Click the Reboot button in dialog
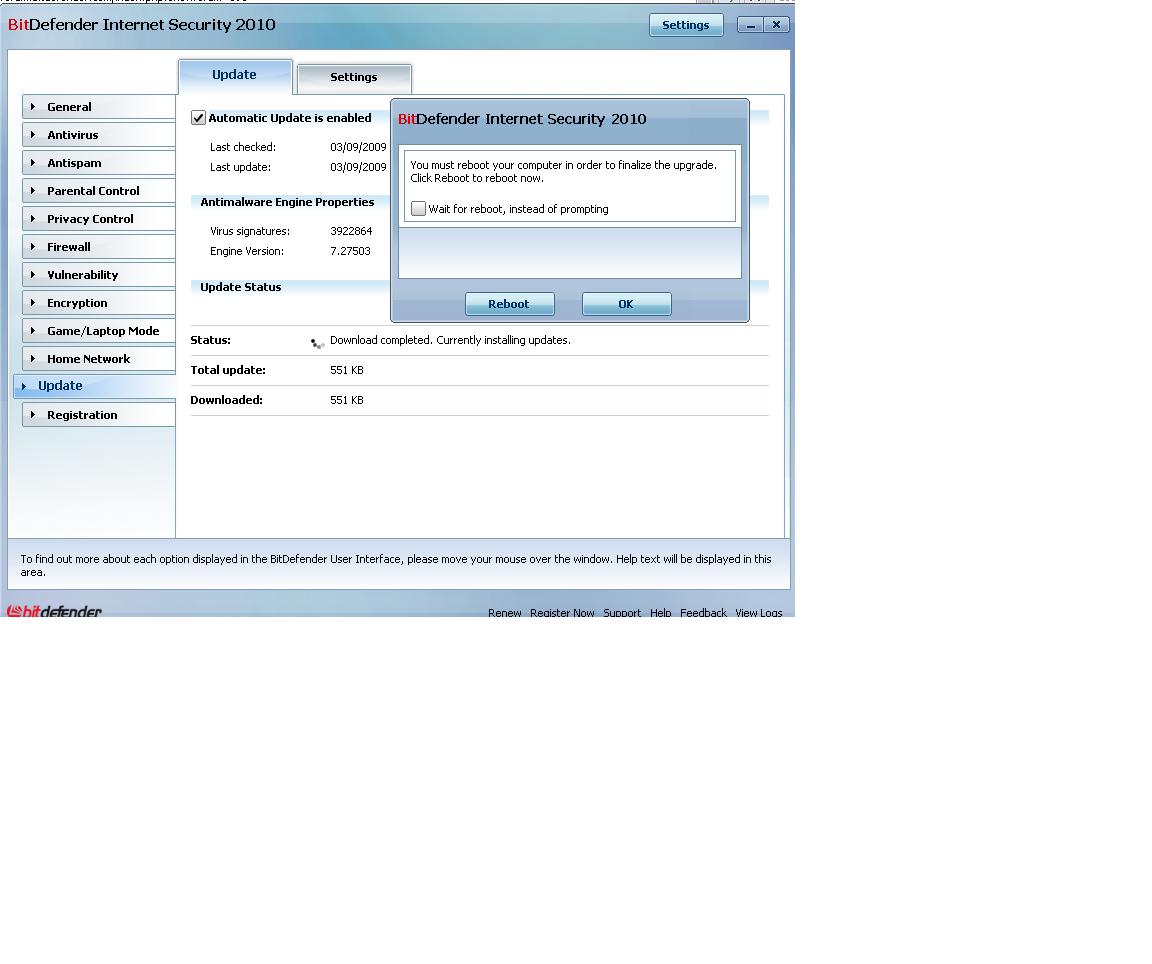 pyautogui.click(x=509, y=303)
